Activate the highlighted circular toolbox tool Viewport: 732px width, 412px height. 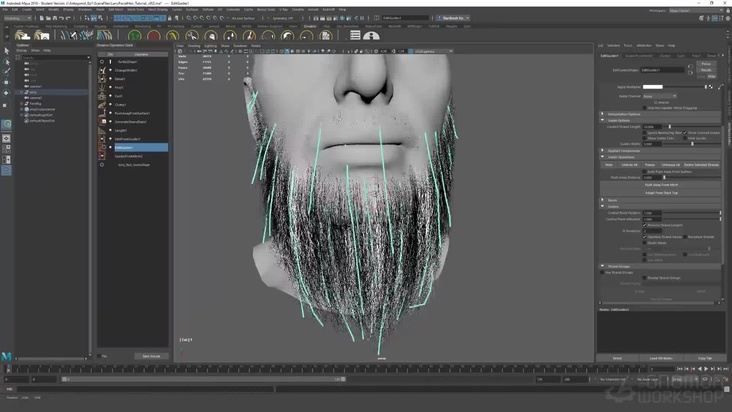(7, 124)
